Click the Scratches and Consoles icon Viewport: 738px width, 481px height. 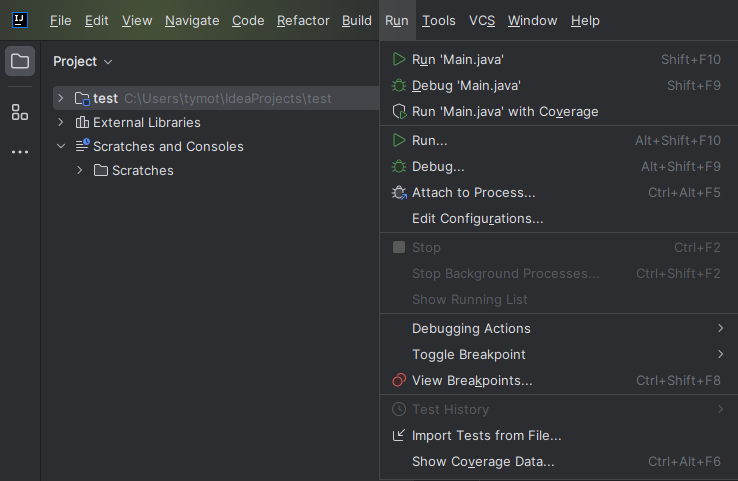pos(82,146)
